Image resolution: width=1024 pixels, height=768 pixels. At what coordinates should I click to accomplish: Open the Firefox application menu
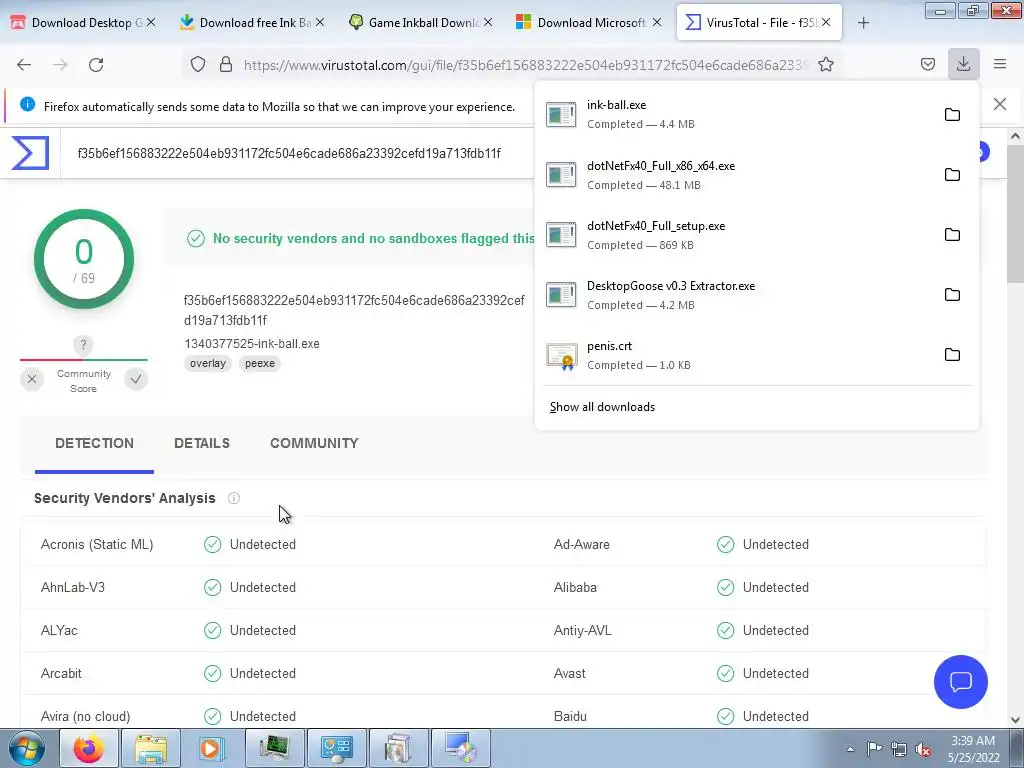pyautogui.click(x=1000, y=64)
